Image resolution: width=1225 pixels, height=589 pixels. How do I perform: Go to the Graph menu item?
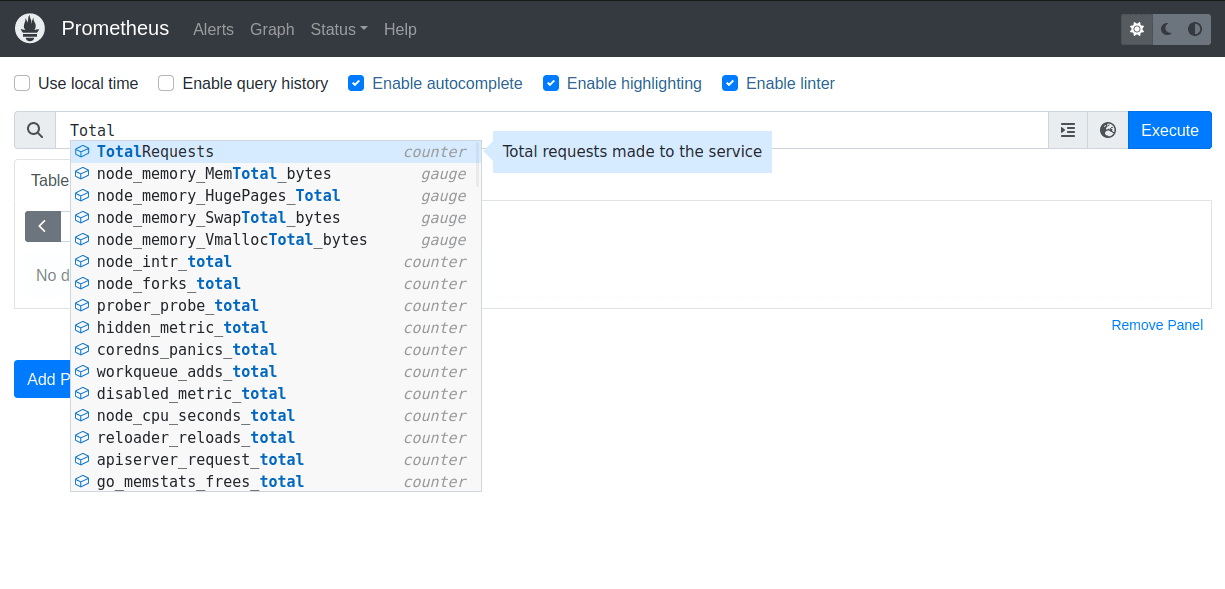coord(272,29)
